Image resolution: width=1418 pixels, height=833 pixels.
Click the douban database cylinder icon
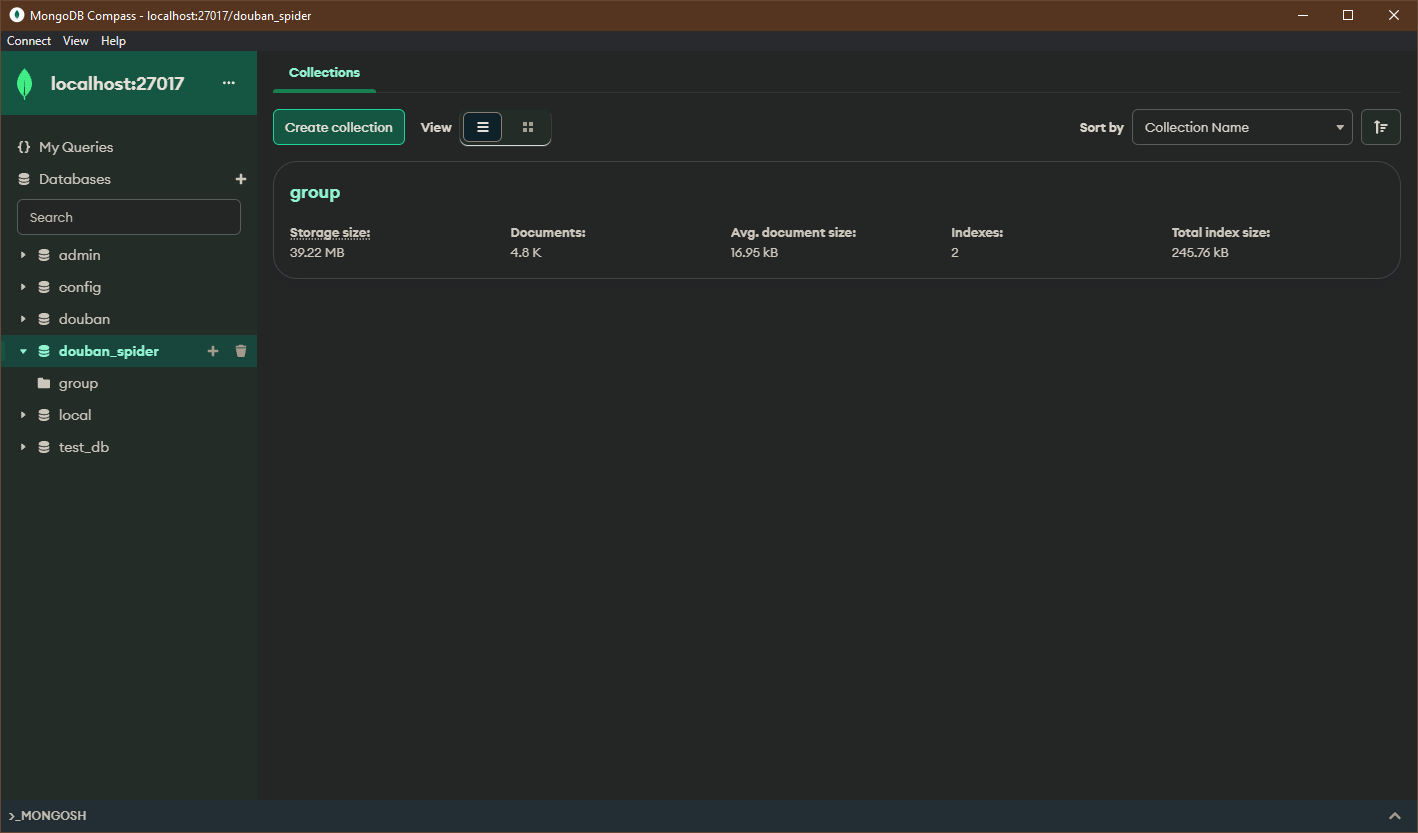coord(44,319)
